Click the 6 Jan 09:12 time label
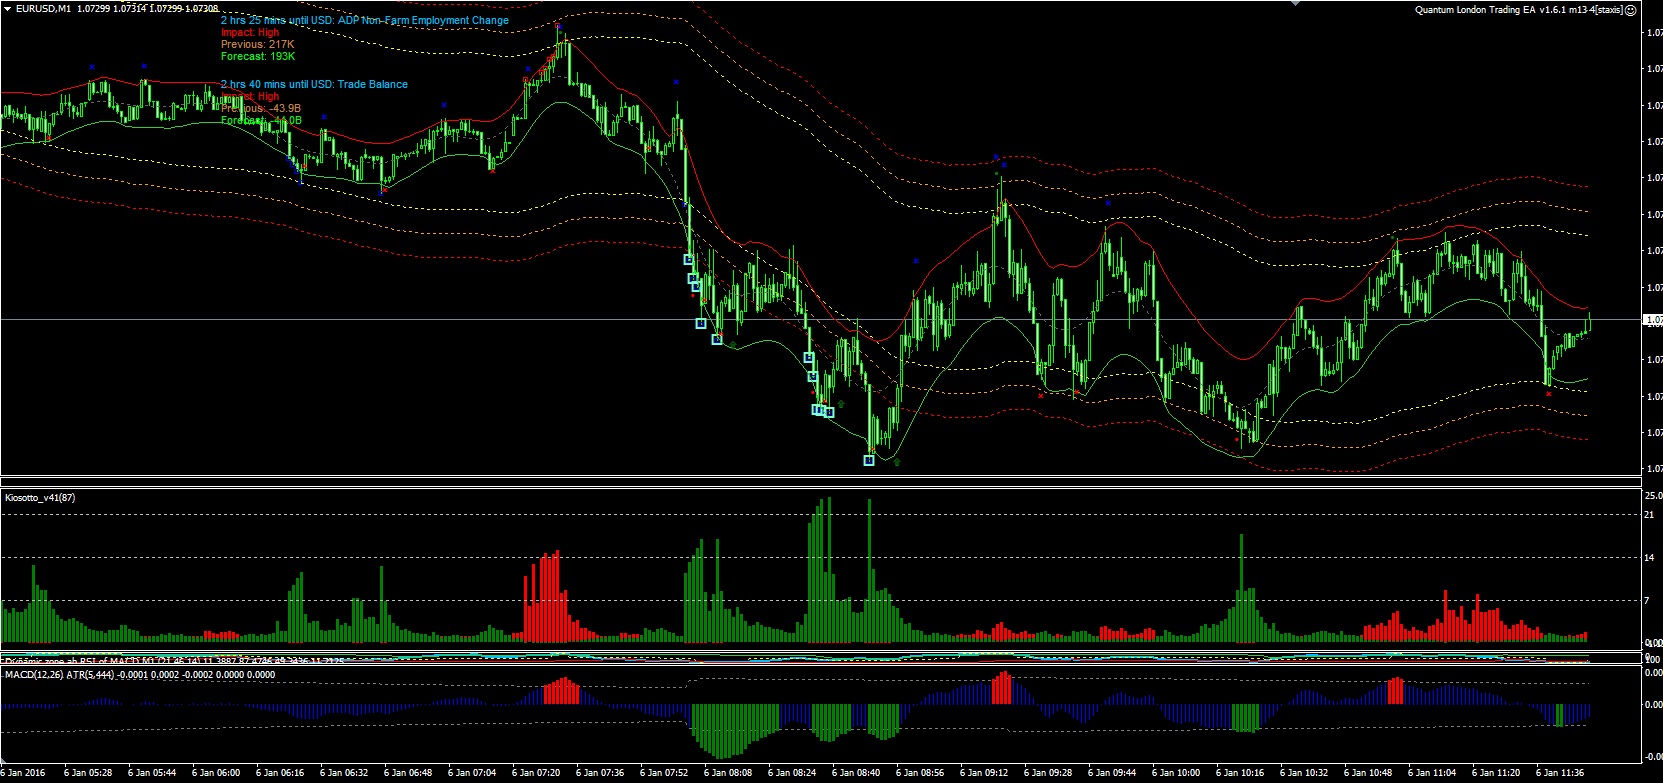The width and height of the screenshot is (1663, 783). pyautogui.click(x=984, y=772)
